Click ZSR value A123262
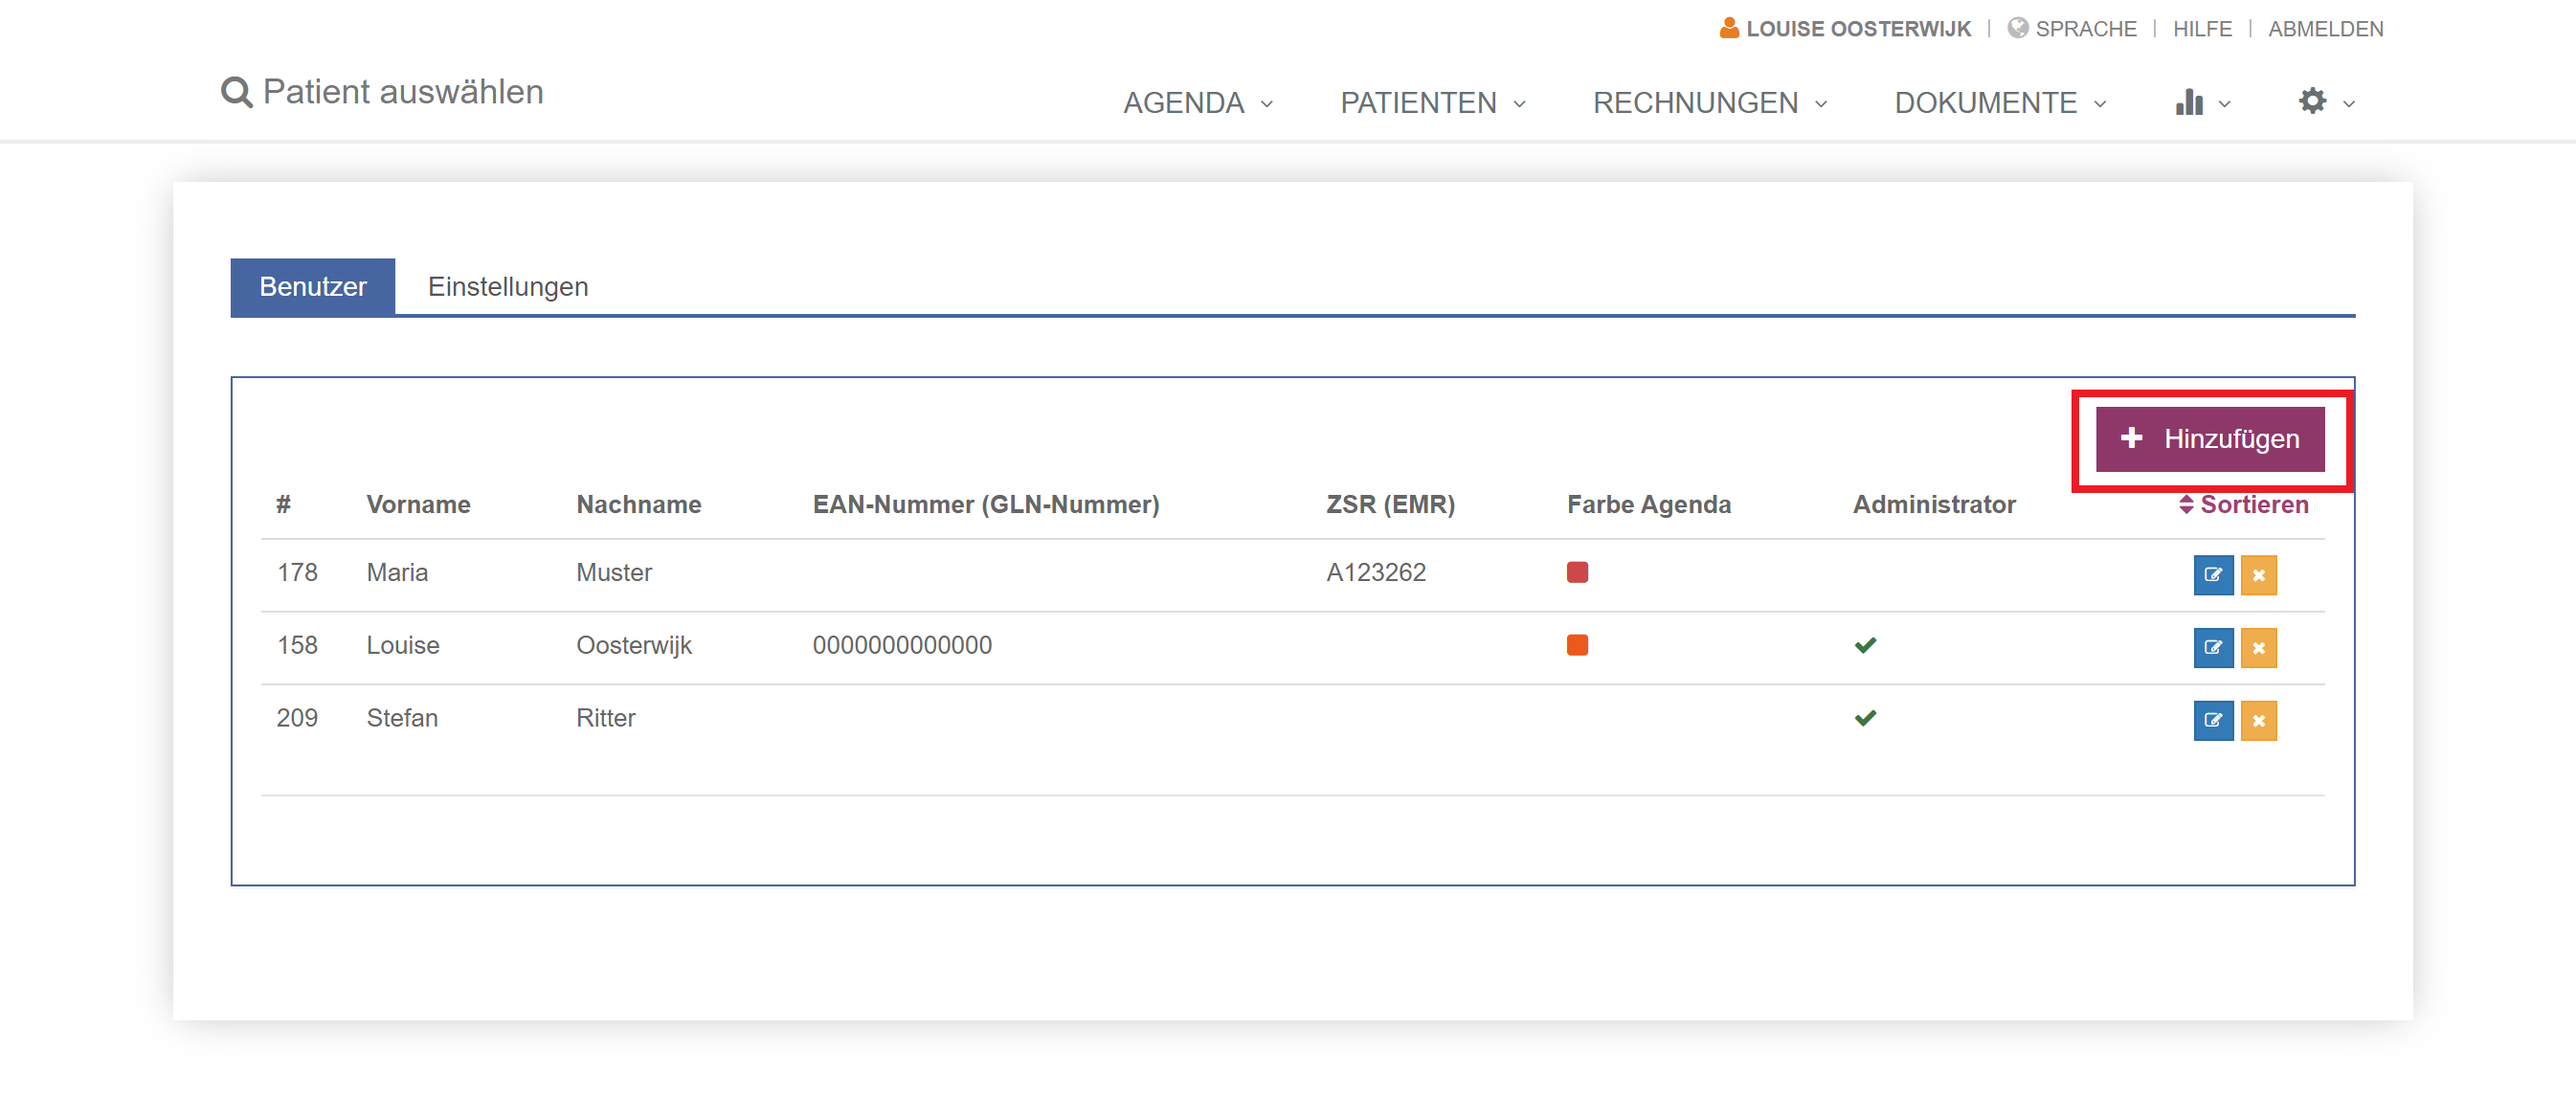The height and width of the screenshot is (1097, 2576). tap(1376, 573)
